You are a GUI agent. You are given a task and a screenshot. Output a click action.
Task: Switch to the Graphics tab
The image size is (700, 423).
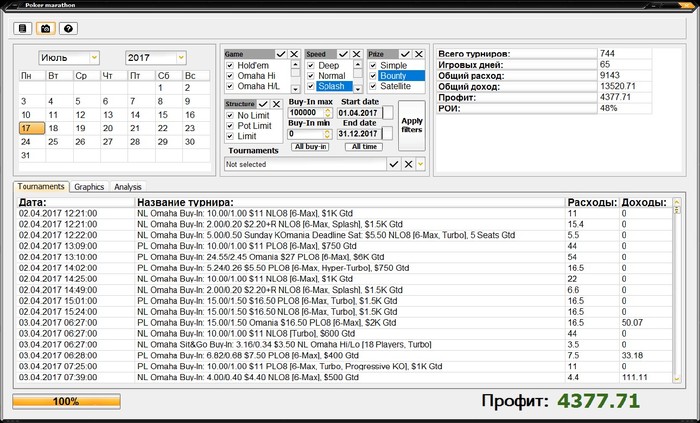point(89,187)
